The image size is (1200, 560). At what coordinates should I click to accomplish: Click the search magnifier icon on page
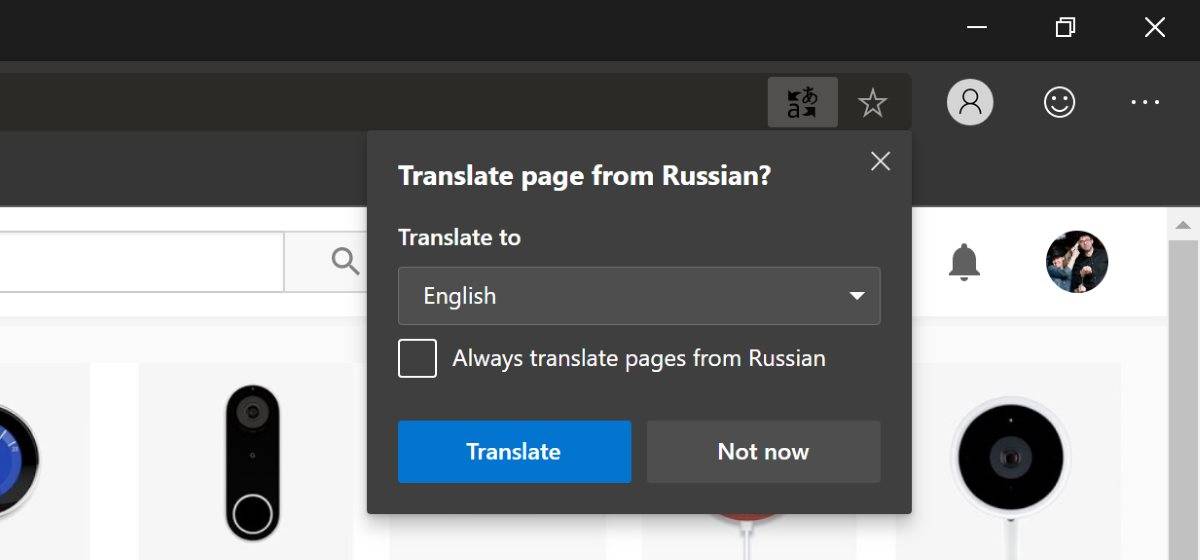[x=345, y=262]
